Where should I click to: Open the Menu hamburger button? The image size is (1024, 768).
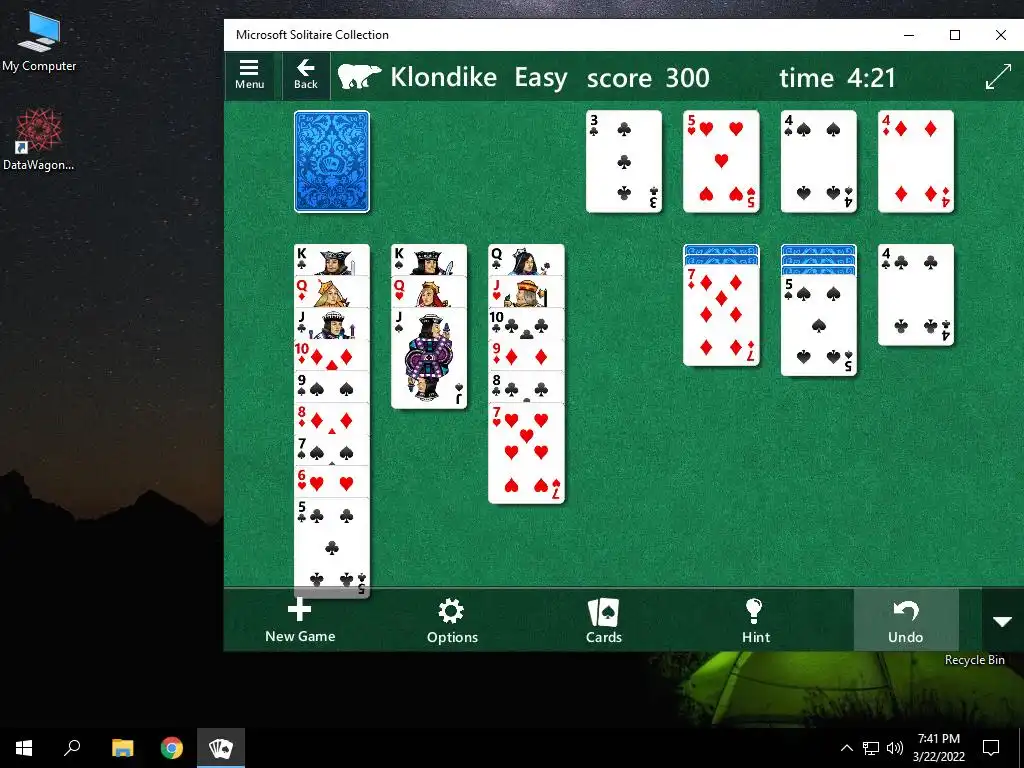point(249,75)
